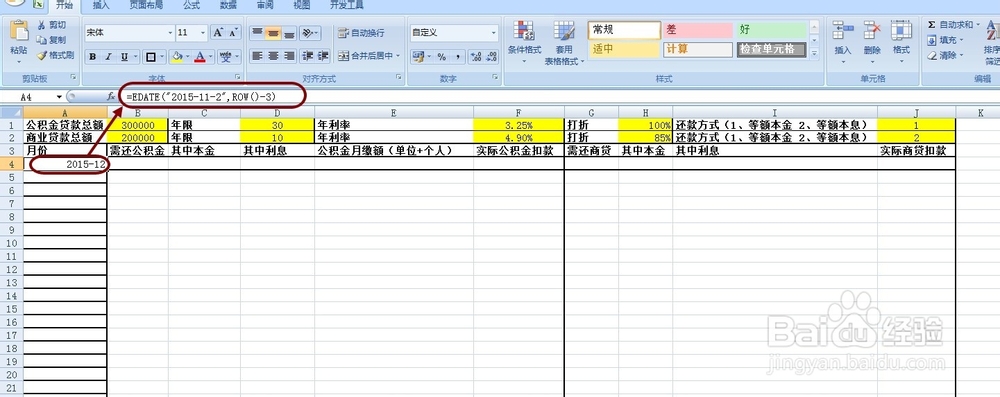
Task: Open the accounting number format icon
Action: pyautogui.click(x=418, y=57)
